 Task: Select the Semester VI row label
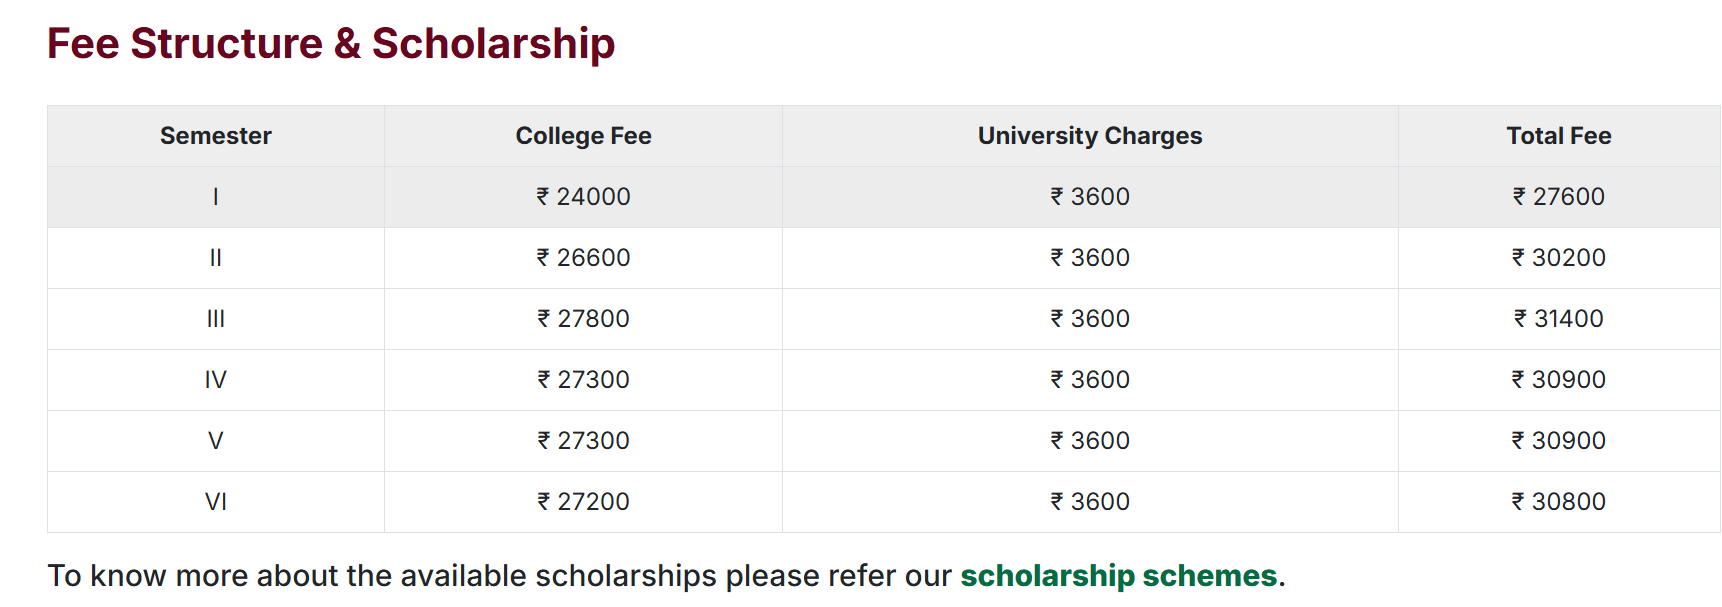click(x=216, y=502)
